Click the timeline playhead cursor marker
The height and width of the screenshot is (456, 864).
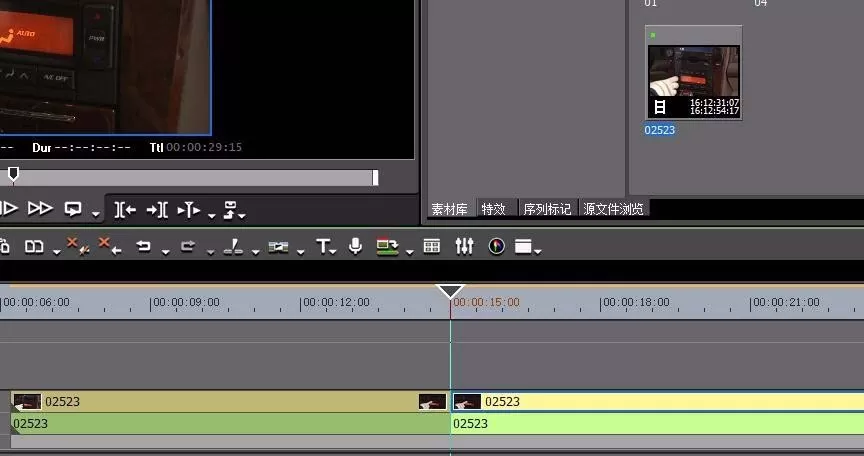[x=450, y=291]
